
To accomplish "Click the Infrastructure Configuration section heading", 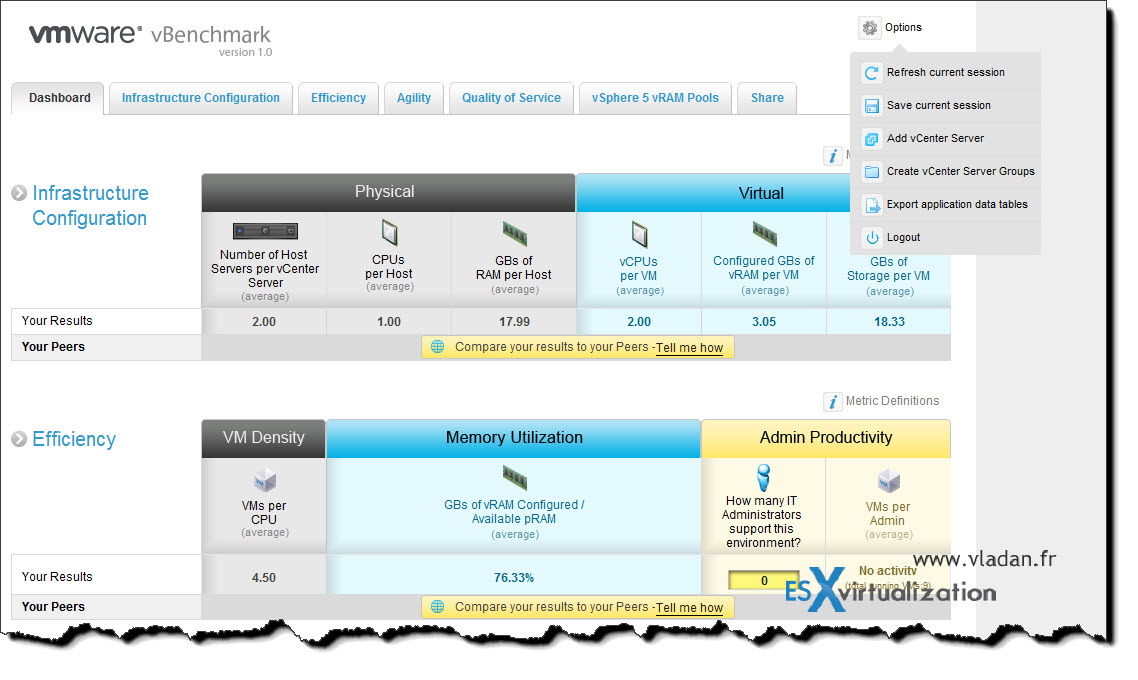I will pyautogui.click(x=90, y=205).
